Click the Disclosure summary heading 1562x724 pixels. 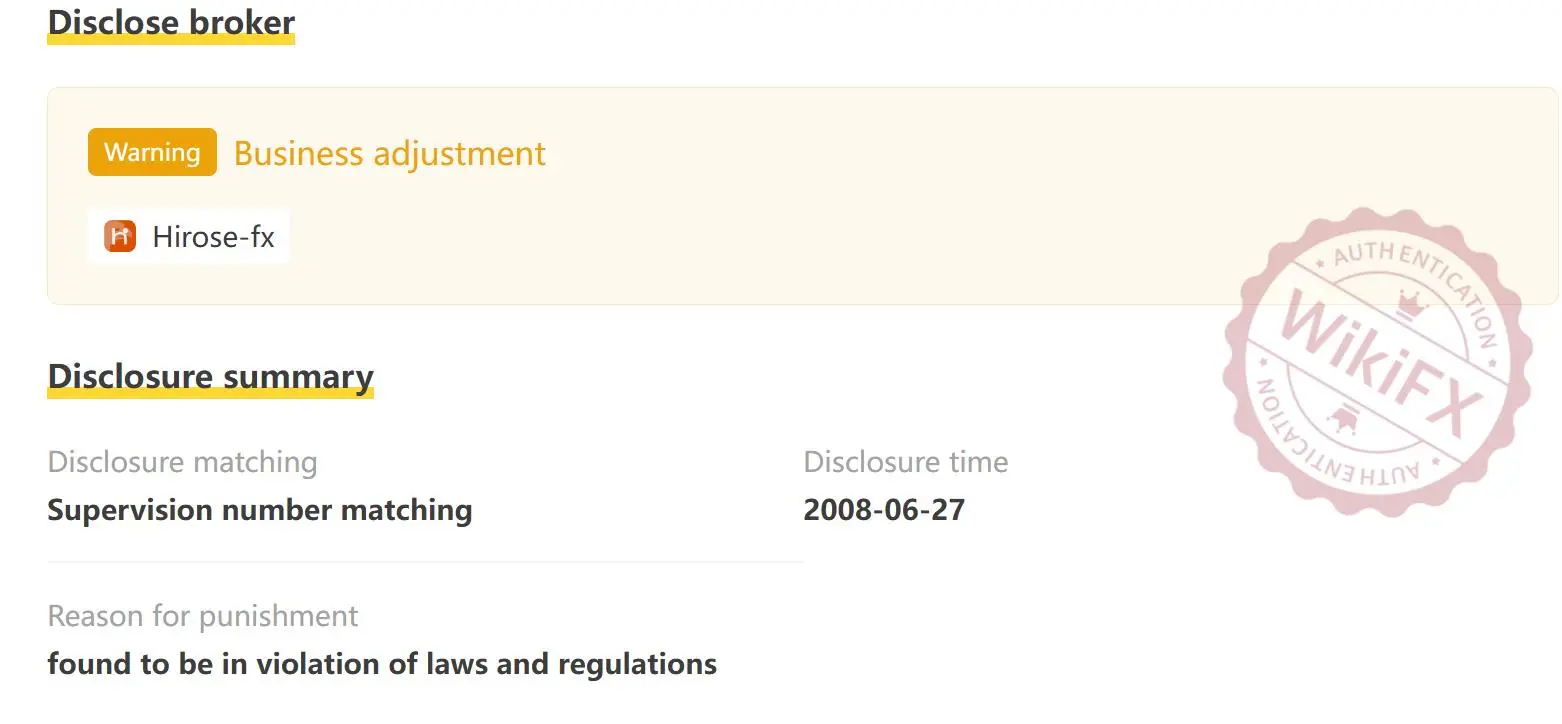[210, 376]
